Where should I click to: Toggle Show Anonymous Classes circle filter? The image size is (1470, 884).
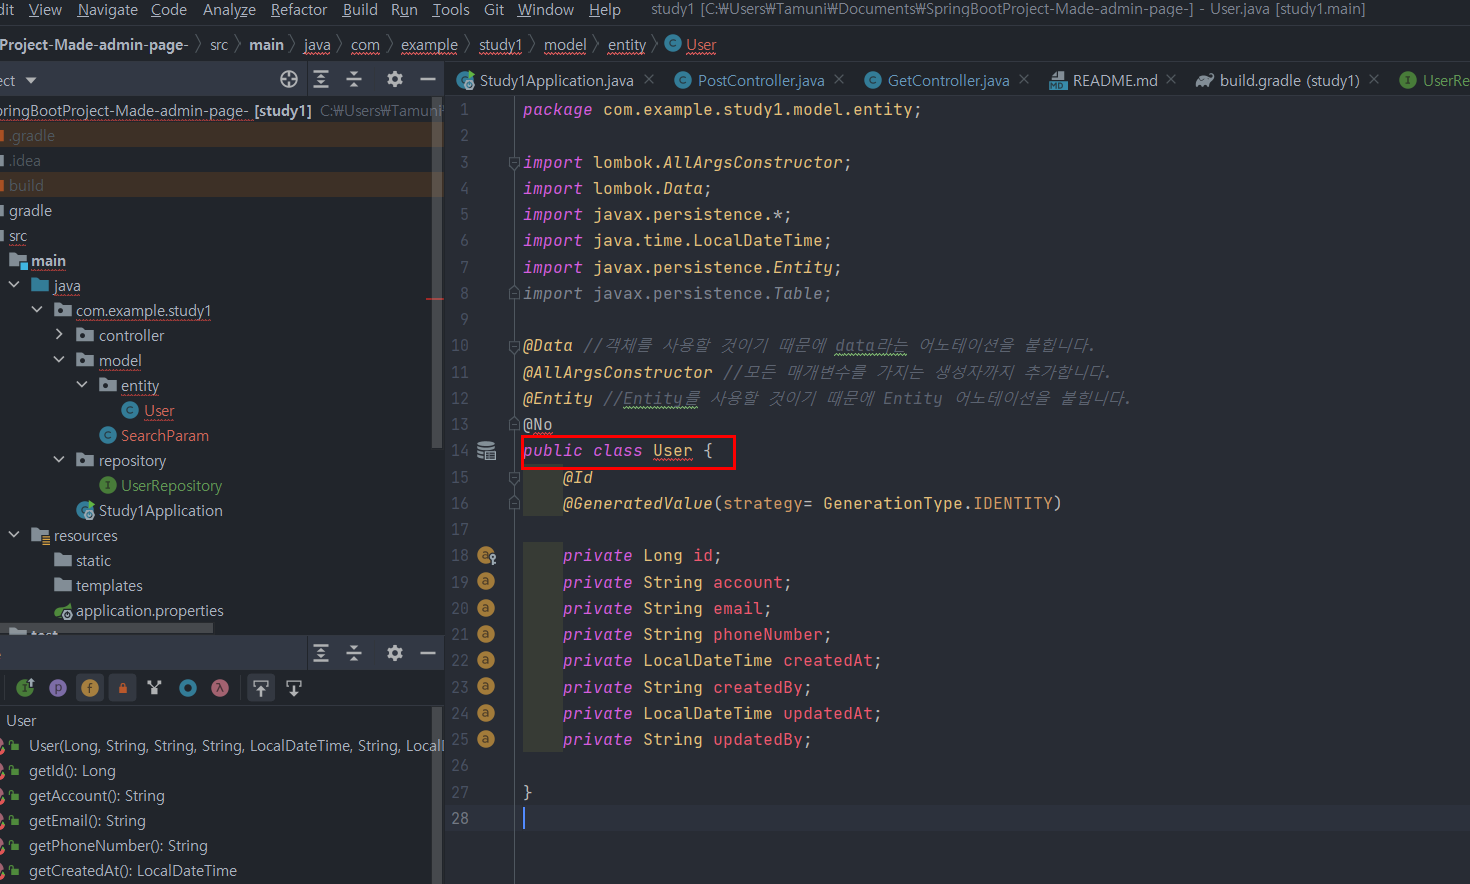click(x=187, y=688)
